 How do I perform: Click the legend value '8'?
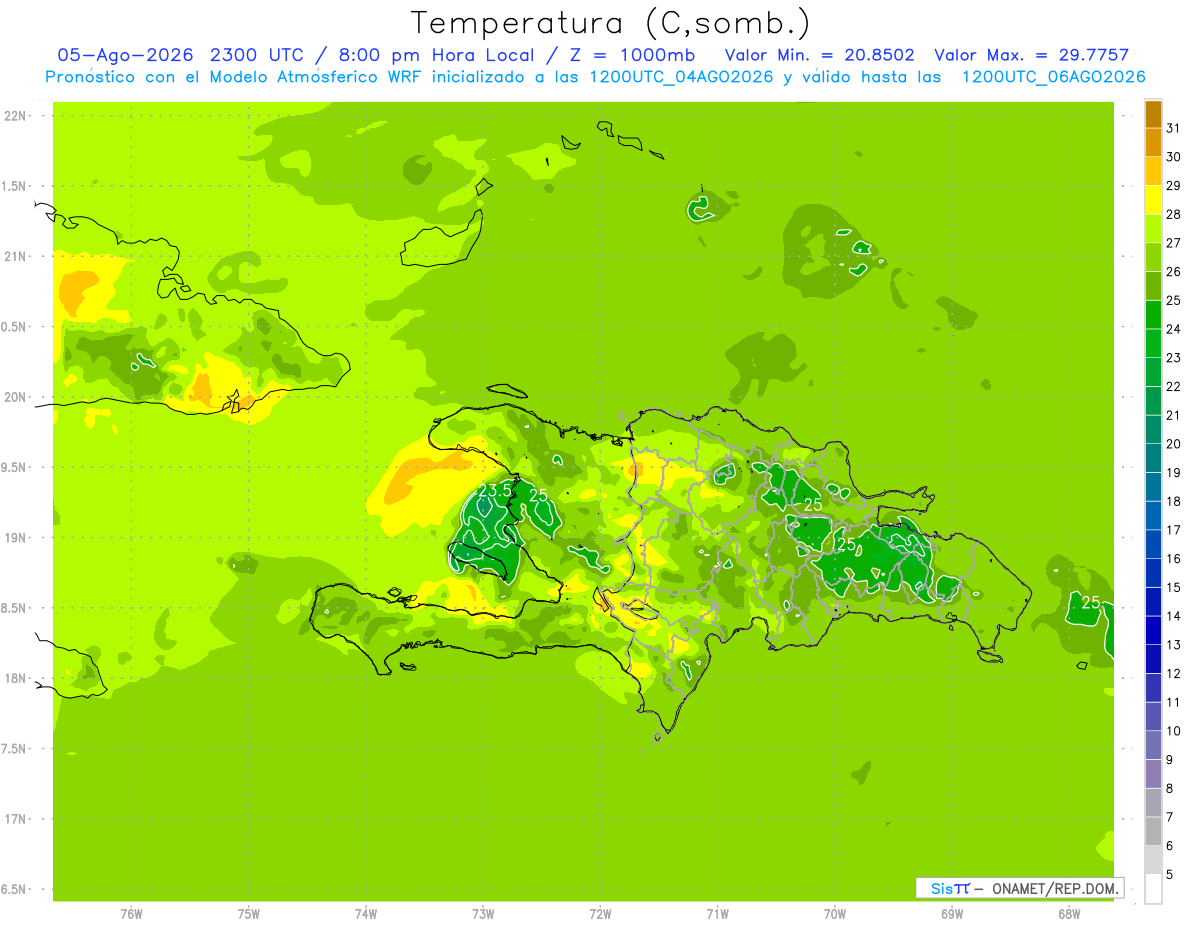tap(1170, 788)
